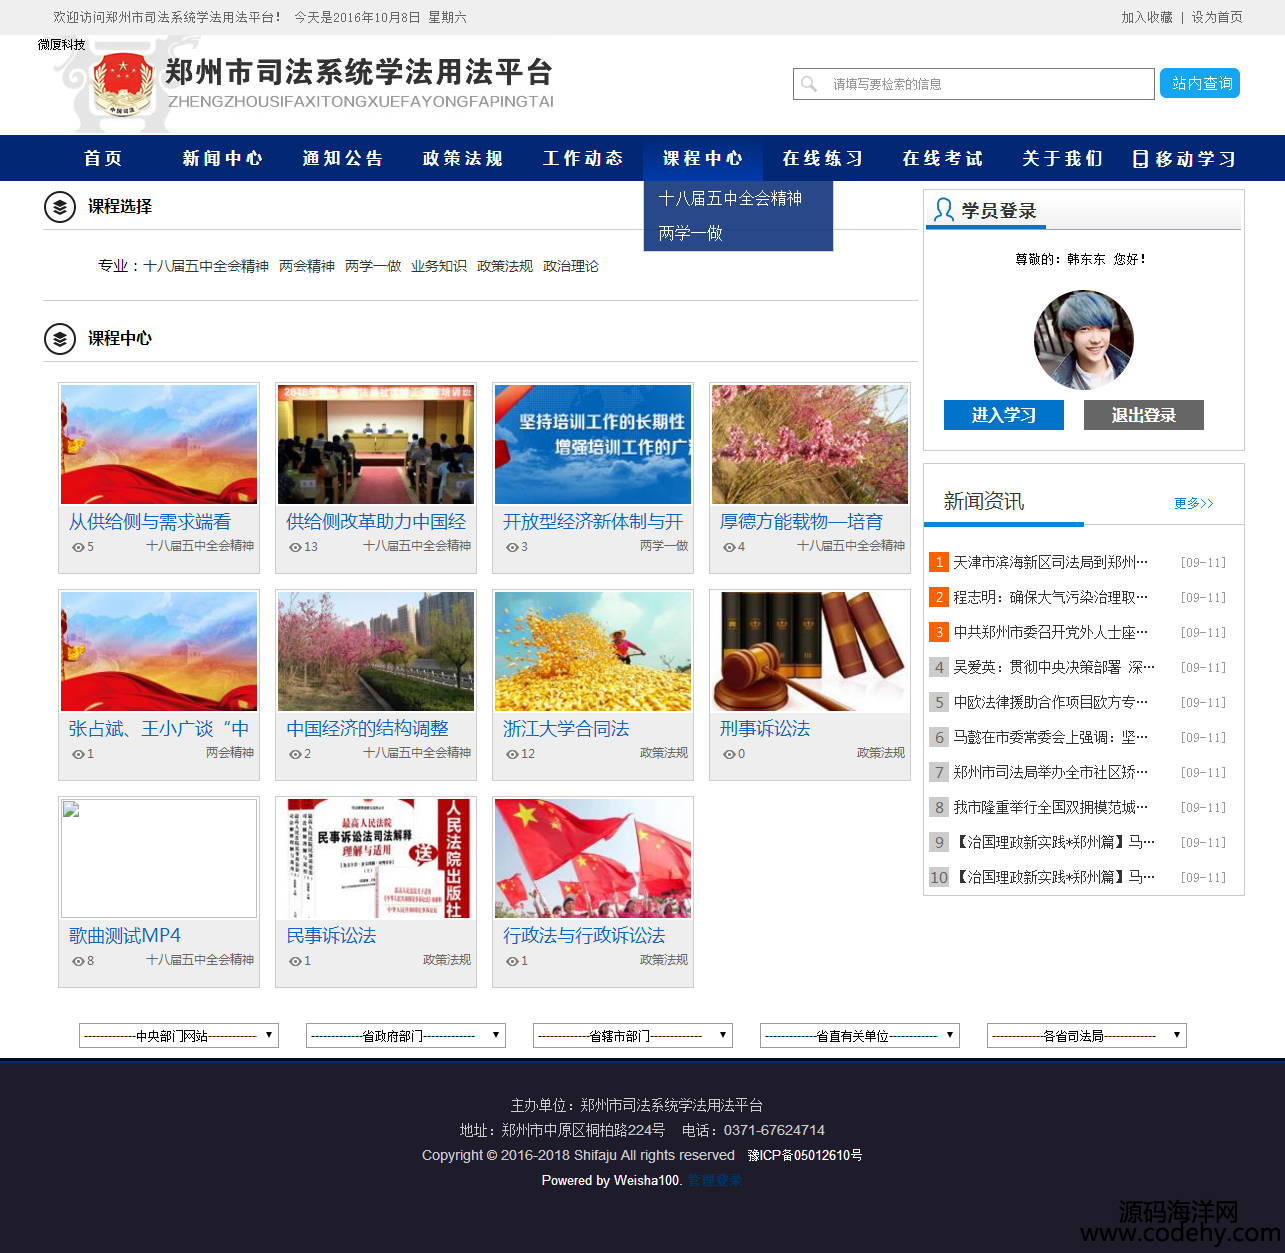Focus the site search input field
The width and height of the screenshot is (1285, 1253).
click(x=974, y=84)
